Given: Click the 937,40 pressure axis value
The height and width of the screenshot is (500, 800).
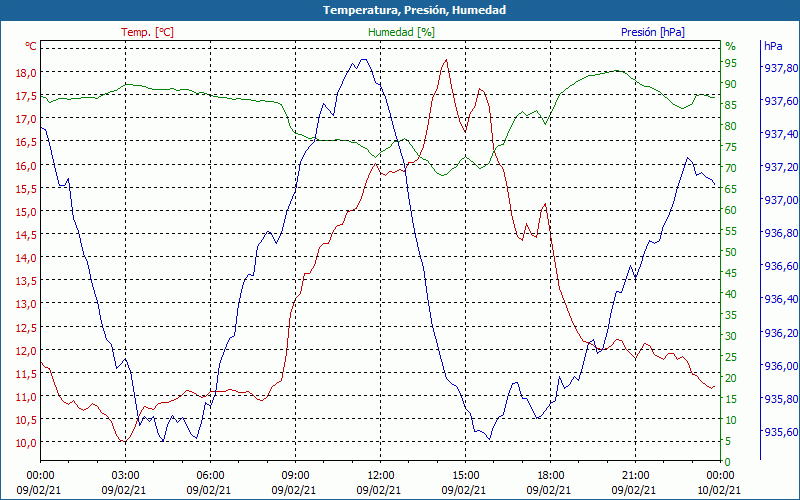Looking at the screenshot, I should pos(781,134).
